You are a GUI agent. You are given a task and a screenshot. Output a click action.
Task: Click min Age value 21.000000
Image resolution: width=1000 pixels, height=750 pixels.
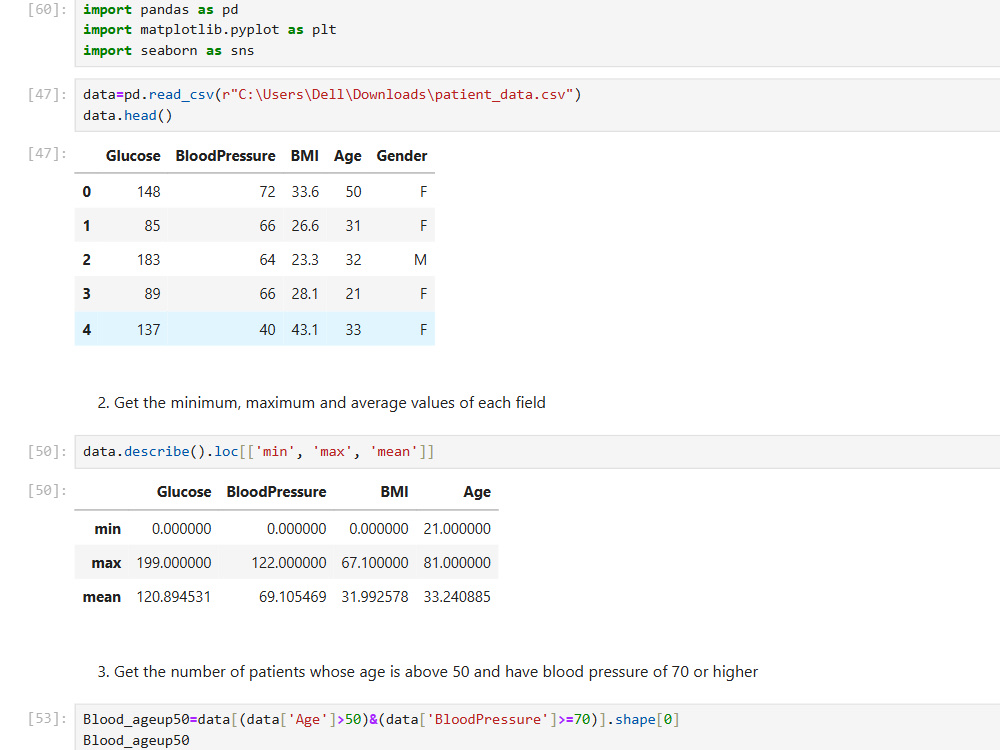coord(457,529)
